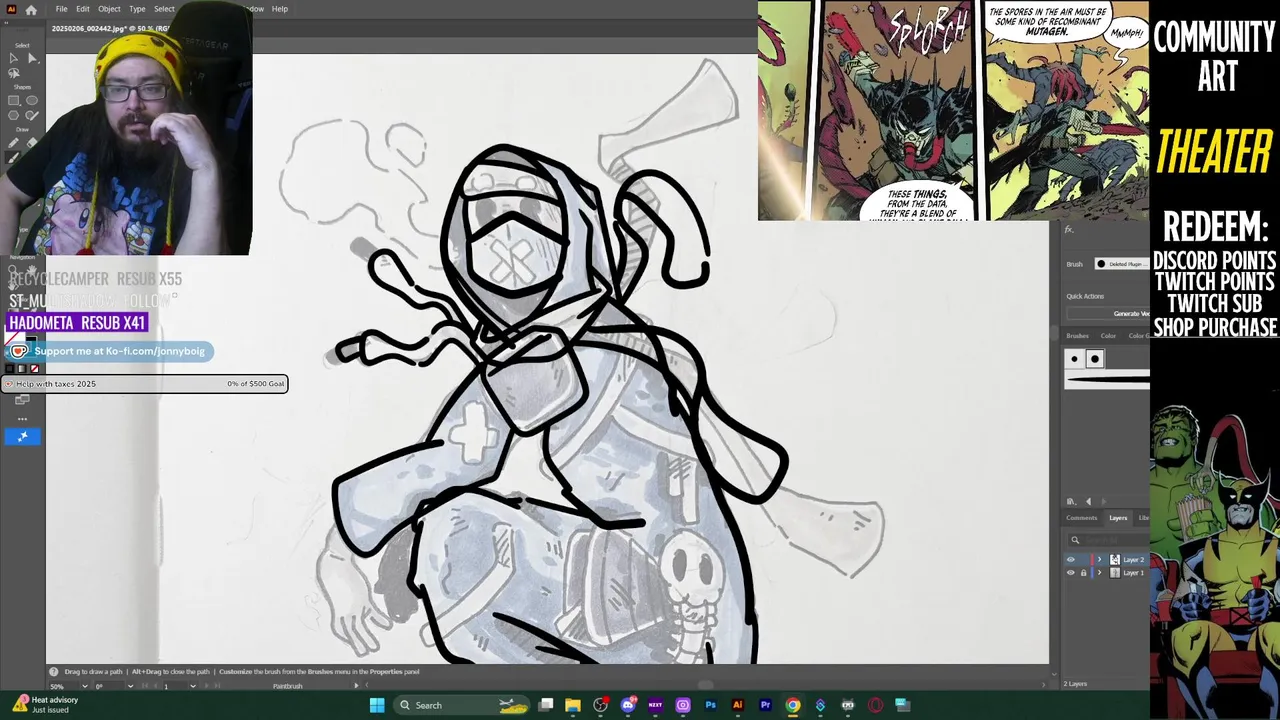The width and height of the screenshot is (1280, 720).
Task: Click the Layer 1 name
Action: [1134, 573]
